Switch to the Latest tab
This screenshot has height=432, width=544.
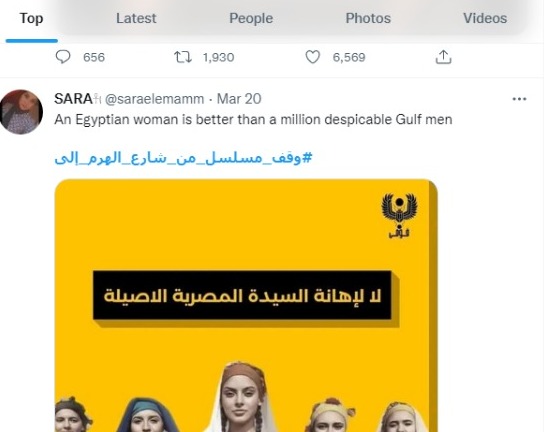[x=136, y=18]
